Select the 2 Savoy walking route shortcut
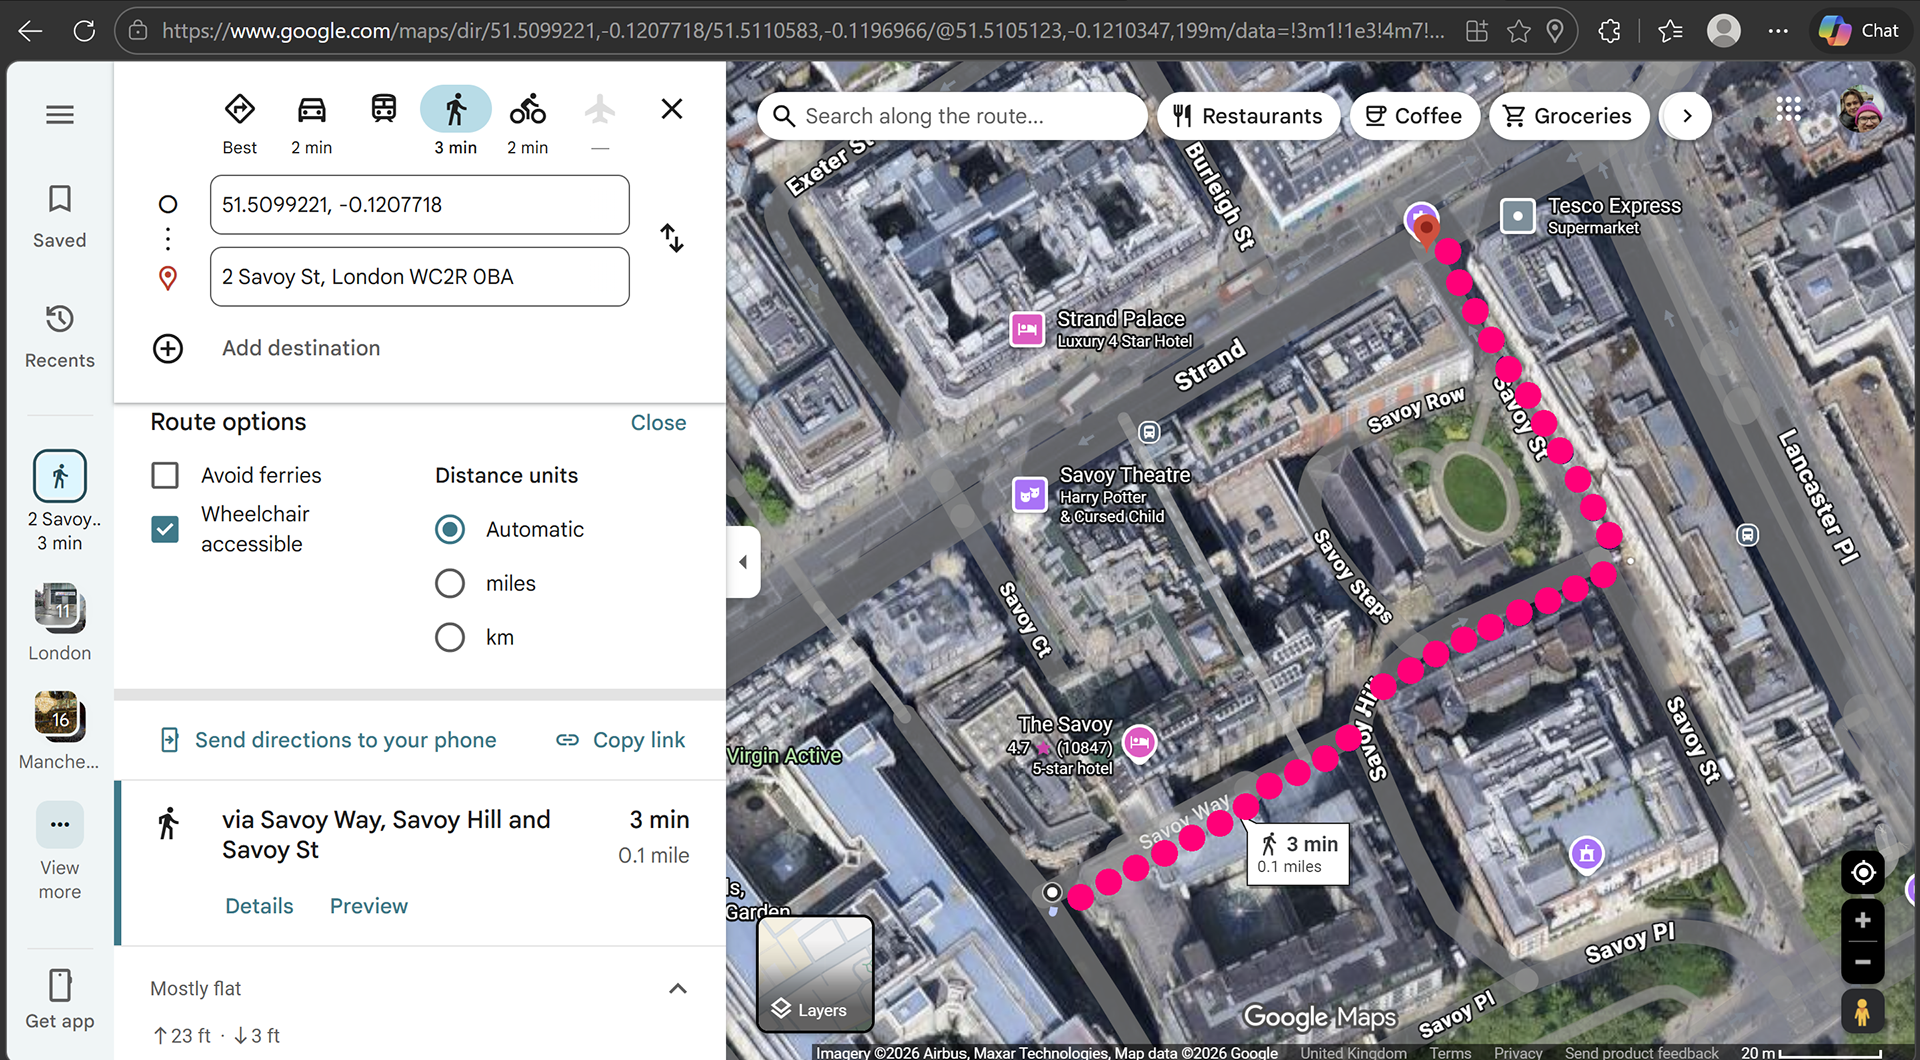The width and height of the screenshot is (1920, 1060). point(60,501)
